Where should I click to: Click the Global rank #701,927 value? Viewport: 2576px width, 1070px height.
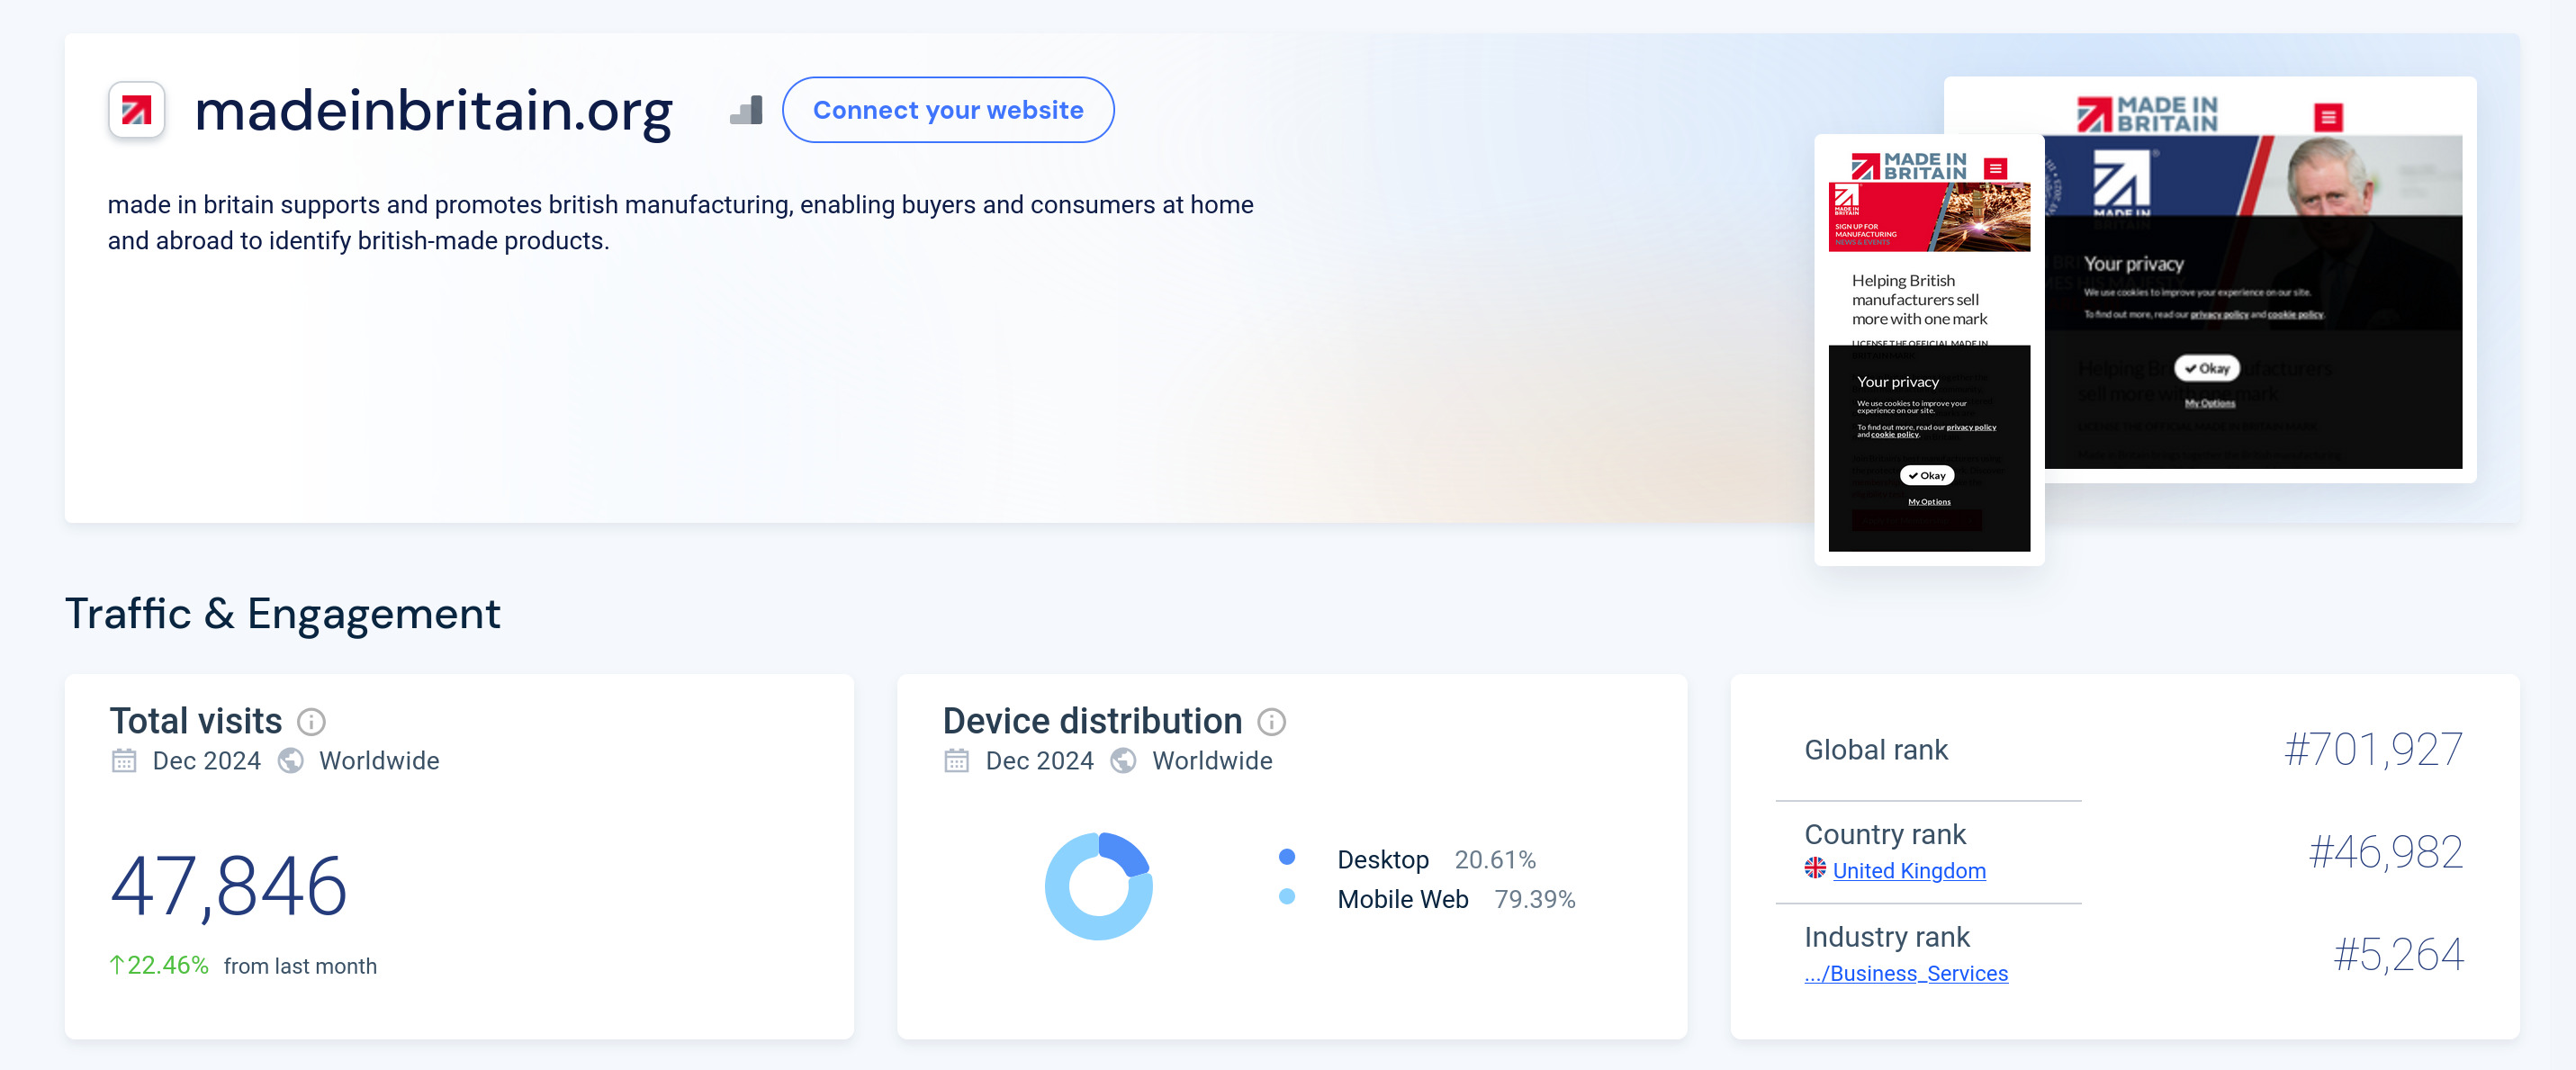(x=2372, y=750)
